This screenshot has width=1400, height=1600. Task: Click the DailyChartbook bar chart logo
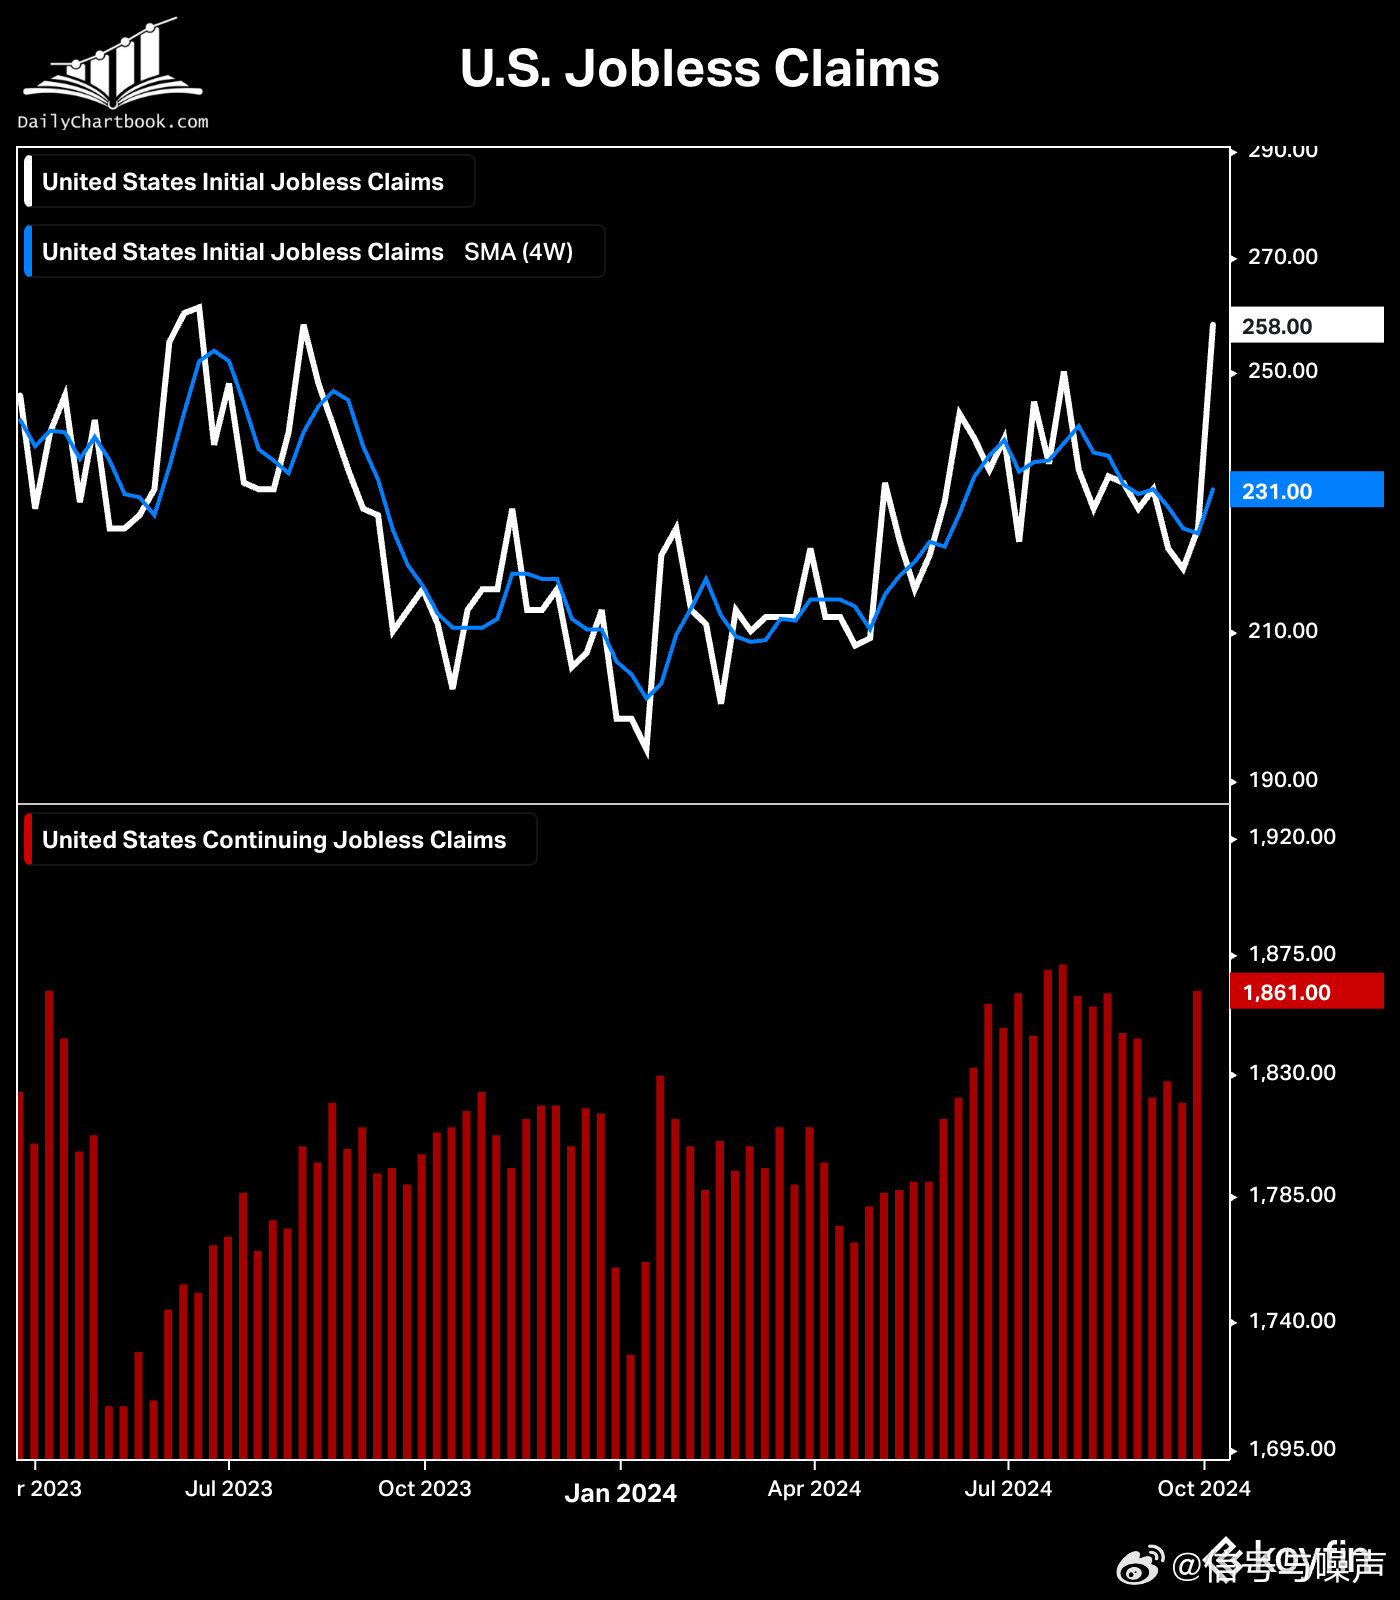[112, 63]
